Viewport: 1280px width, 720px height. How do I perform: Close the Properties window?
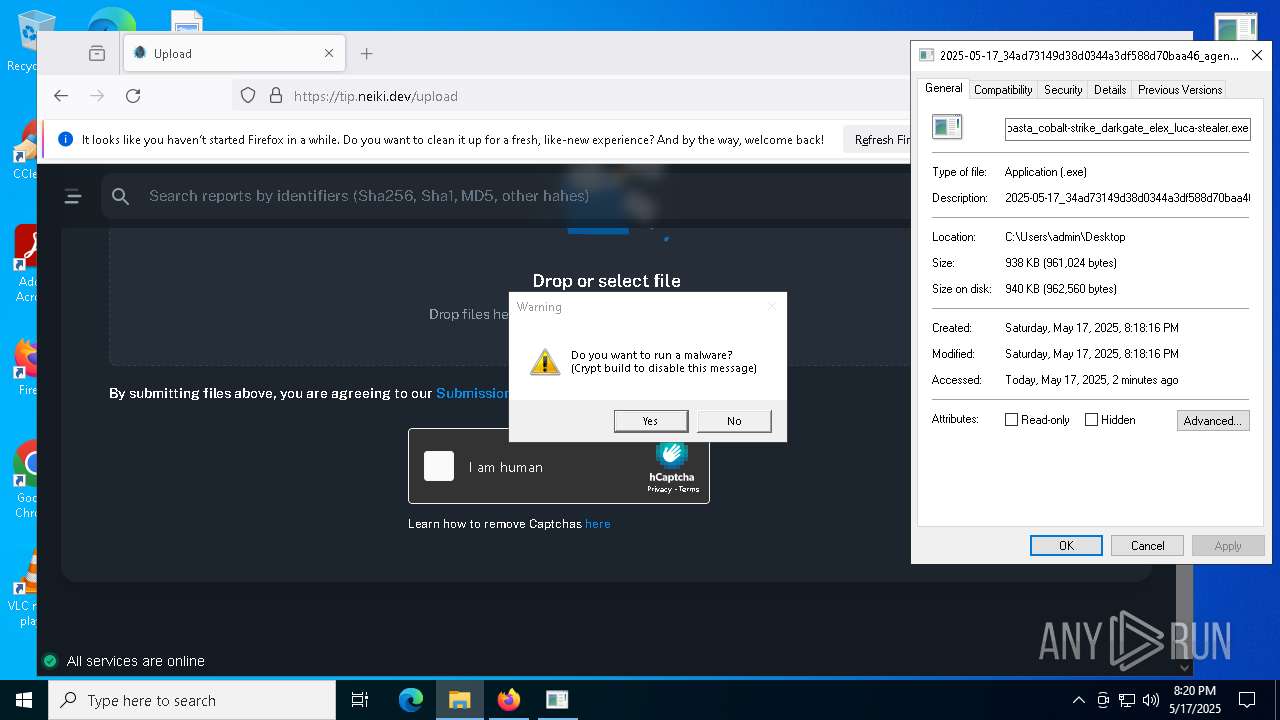1257,56
